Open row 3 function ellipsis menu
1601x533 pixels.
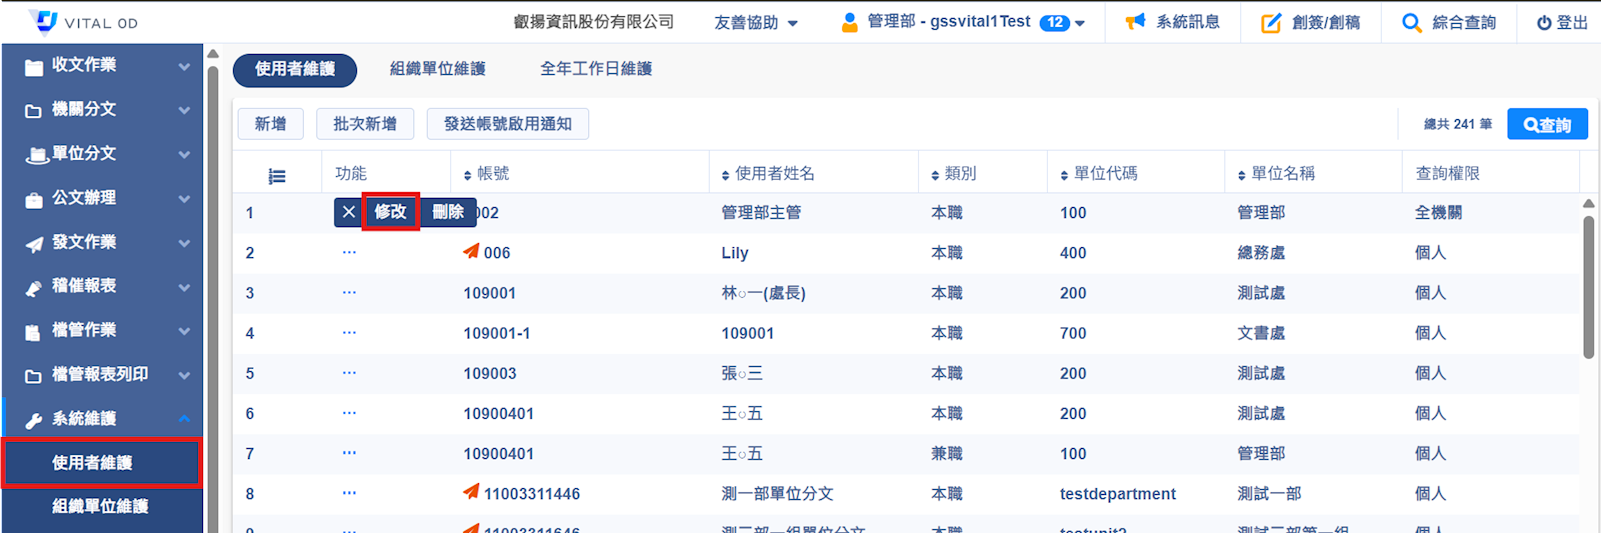coord(349,293)
